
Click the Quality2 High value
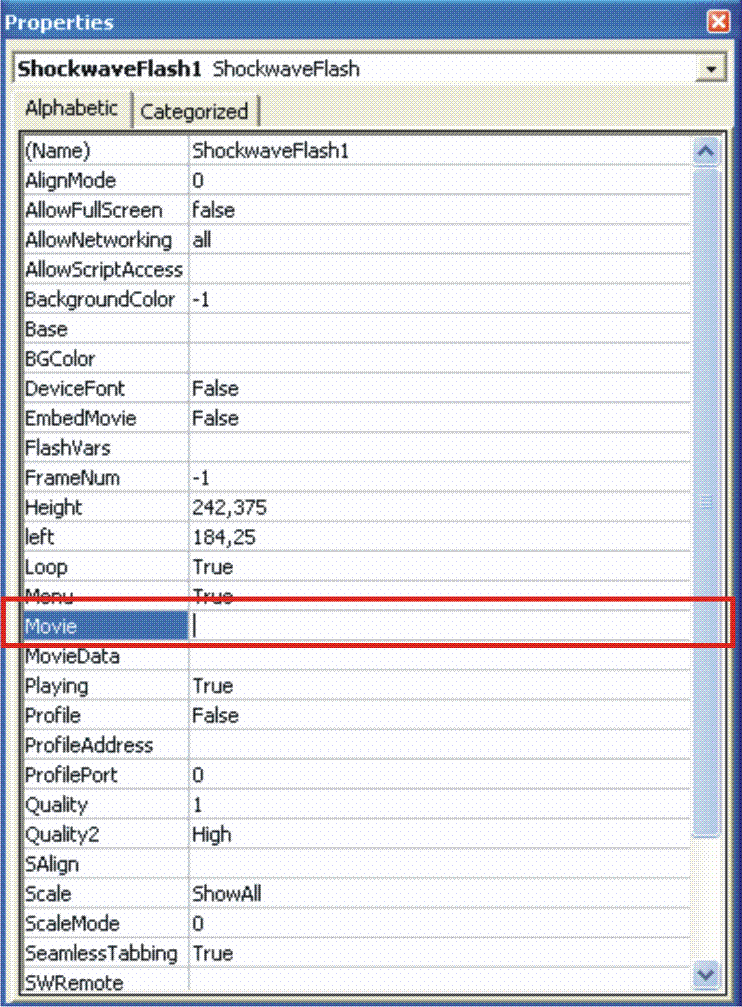[x=211, y=834]
